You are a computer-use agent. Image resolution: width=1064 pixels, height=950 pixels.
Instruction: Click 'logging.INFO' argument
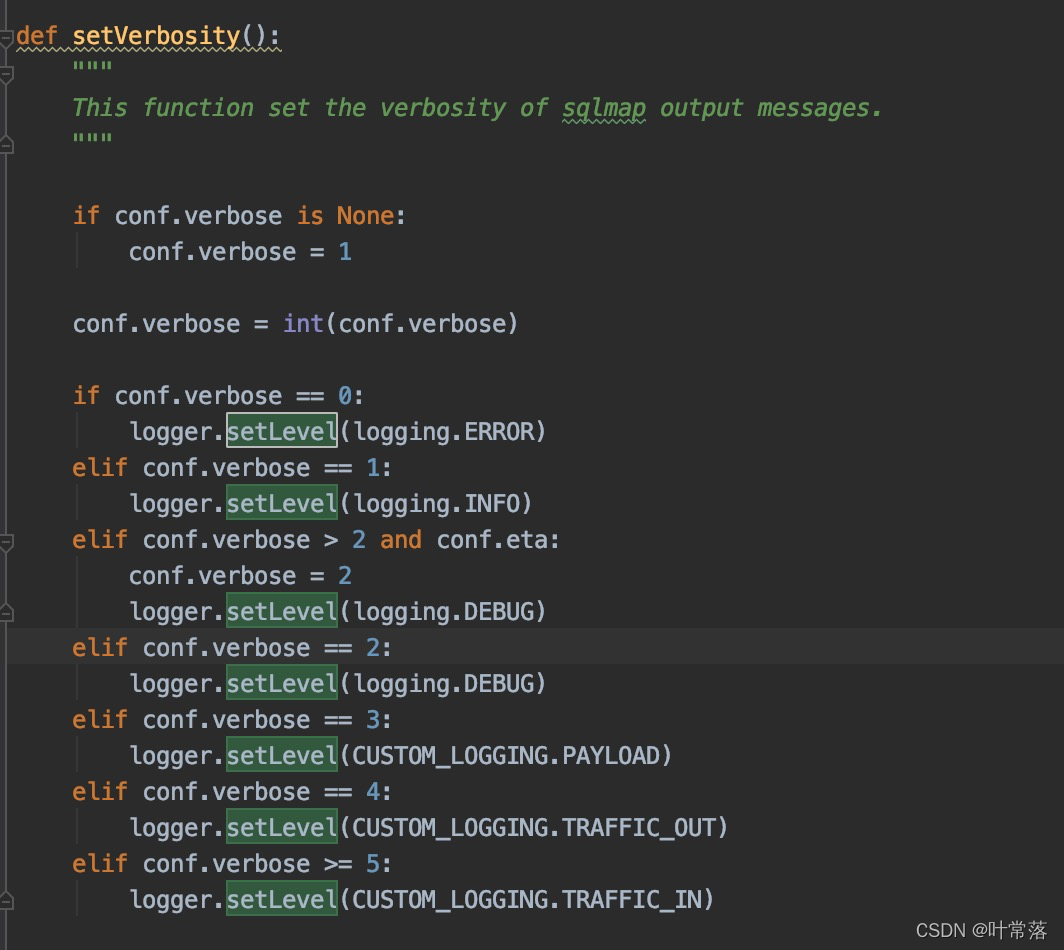(436, 504)
